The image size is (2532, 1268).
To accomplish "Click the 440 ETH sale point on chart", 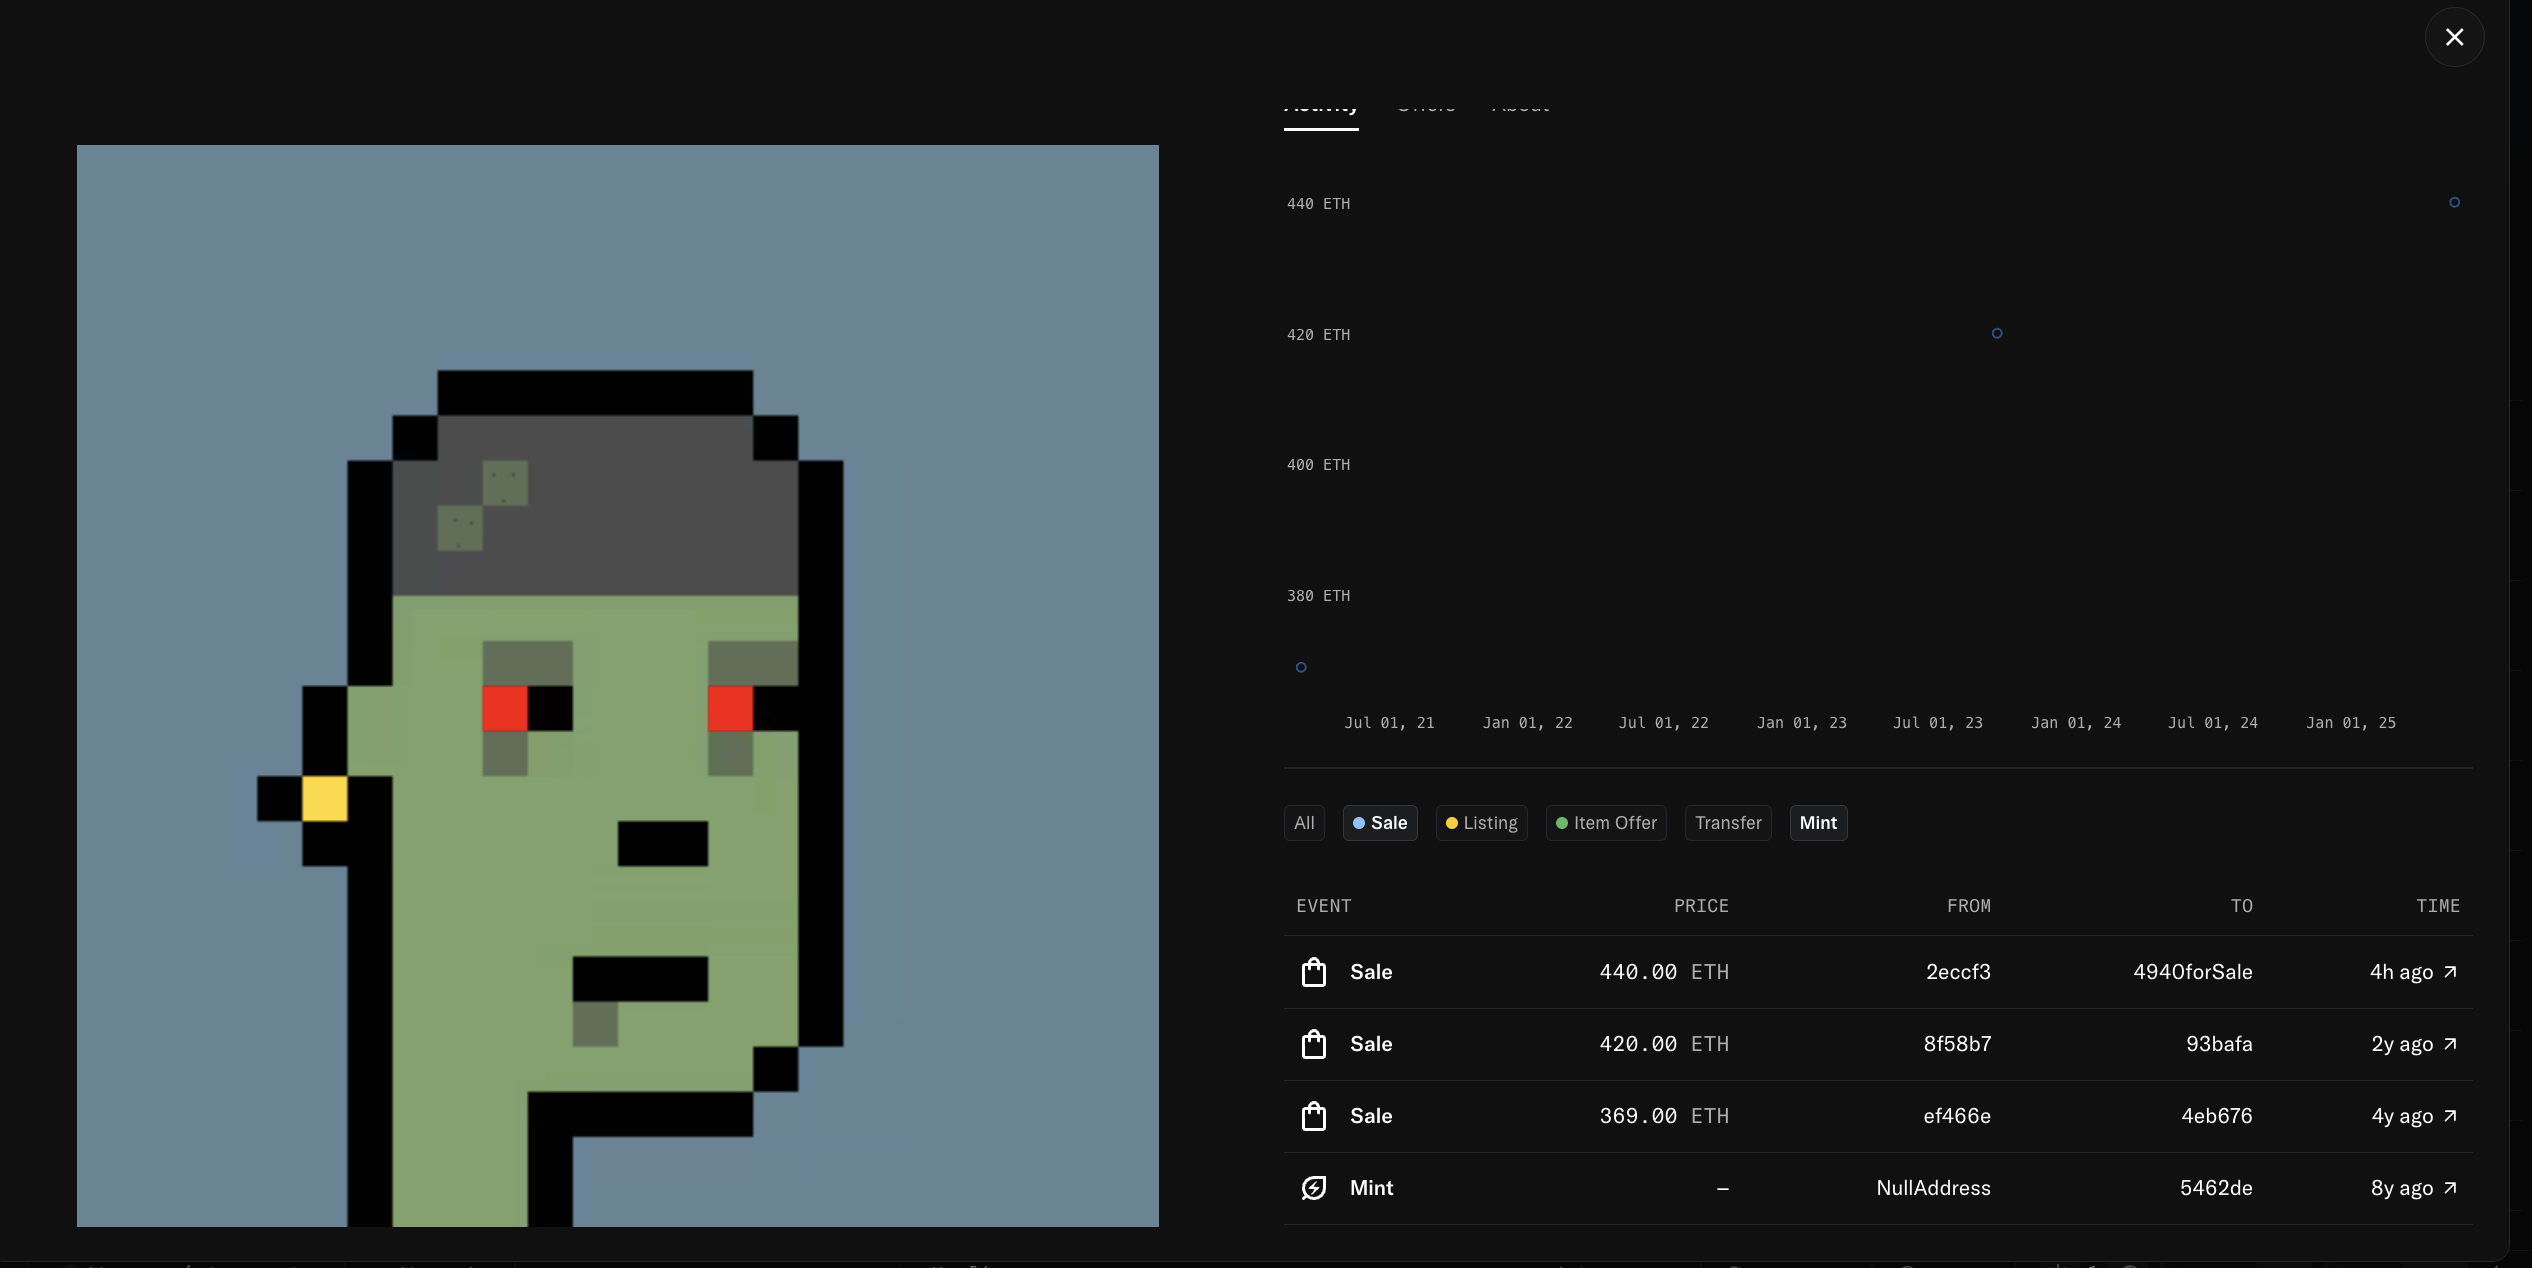I will [2454, 202].
